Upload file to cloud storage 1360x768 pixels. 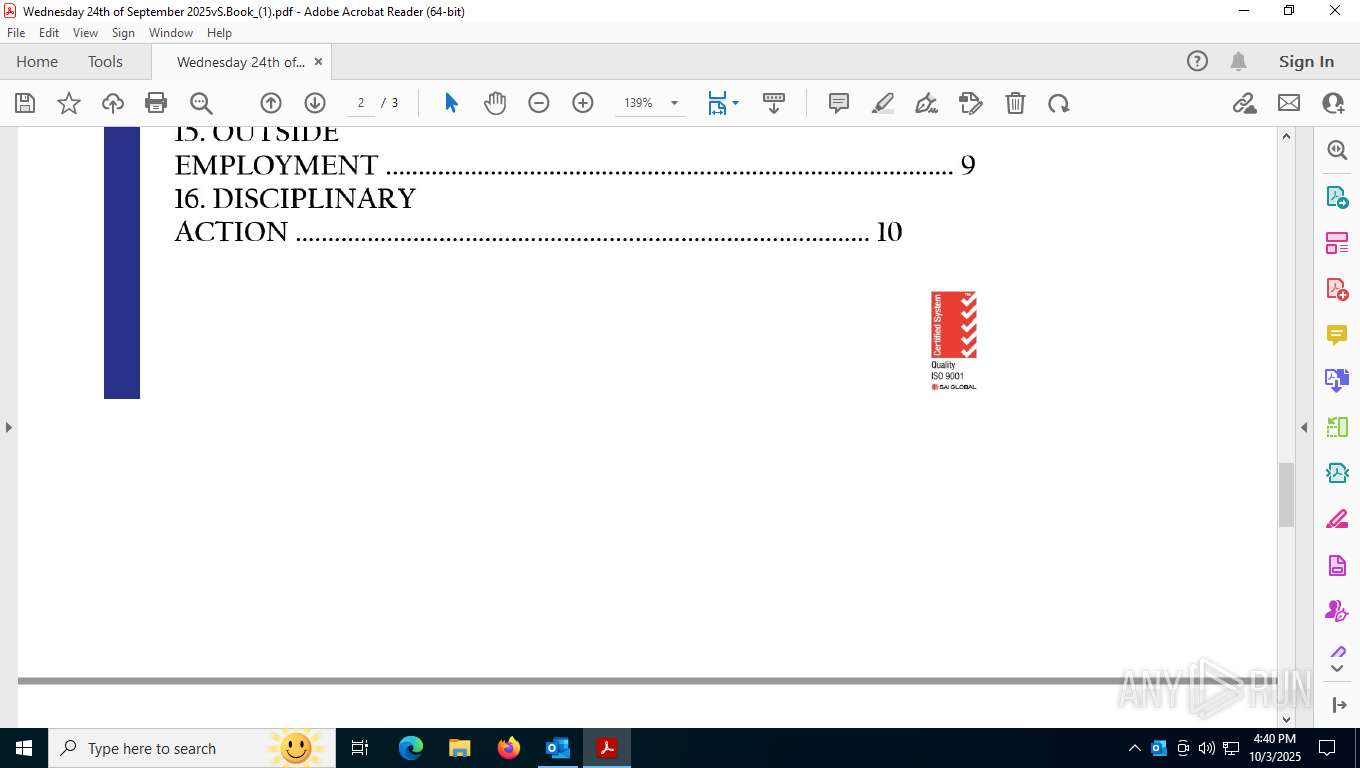click(113, 103)
